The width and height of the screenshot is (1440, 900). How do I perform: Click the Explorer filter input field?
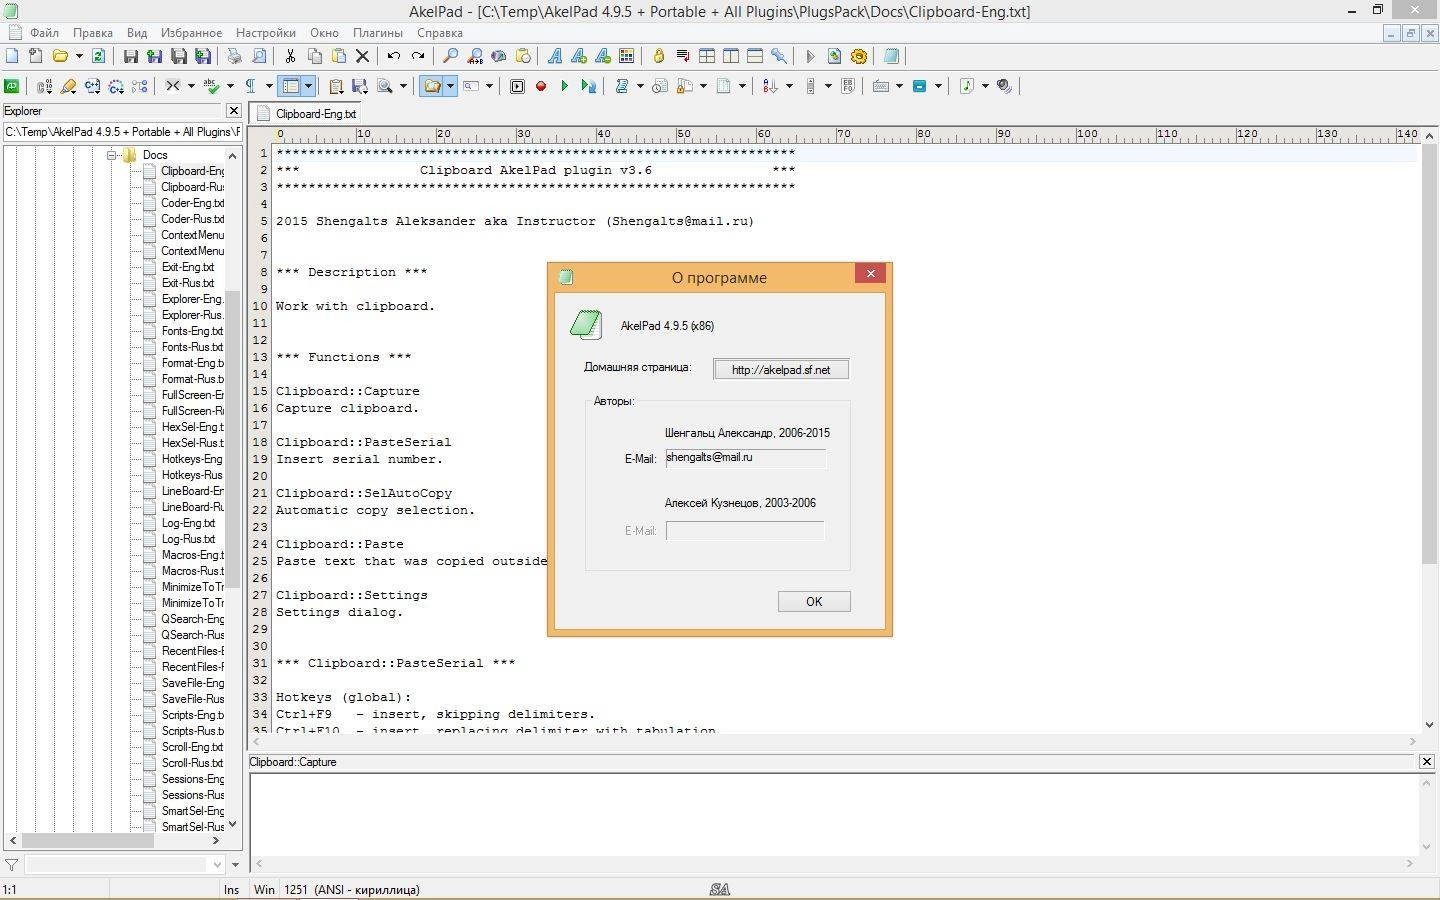[x=125, y=864]
